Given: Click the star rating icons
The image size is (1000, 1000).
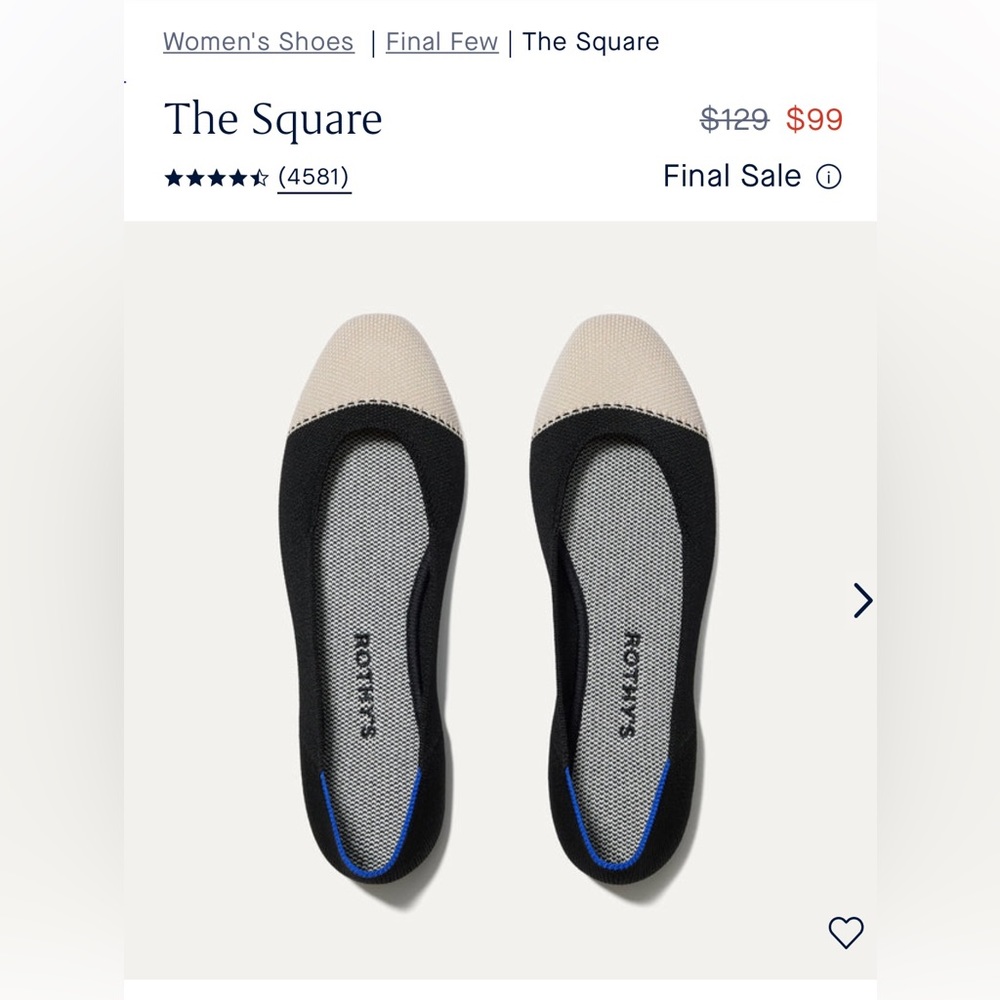Looking at the screenshot, I should click(216, 178).
